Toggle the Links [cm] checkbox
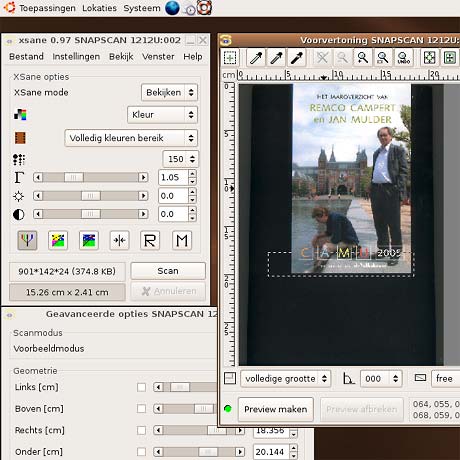 pyautogui.click(x=142, y=387)
